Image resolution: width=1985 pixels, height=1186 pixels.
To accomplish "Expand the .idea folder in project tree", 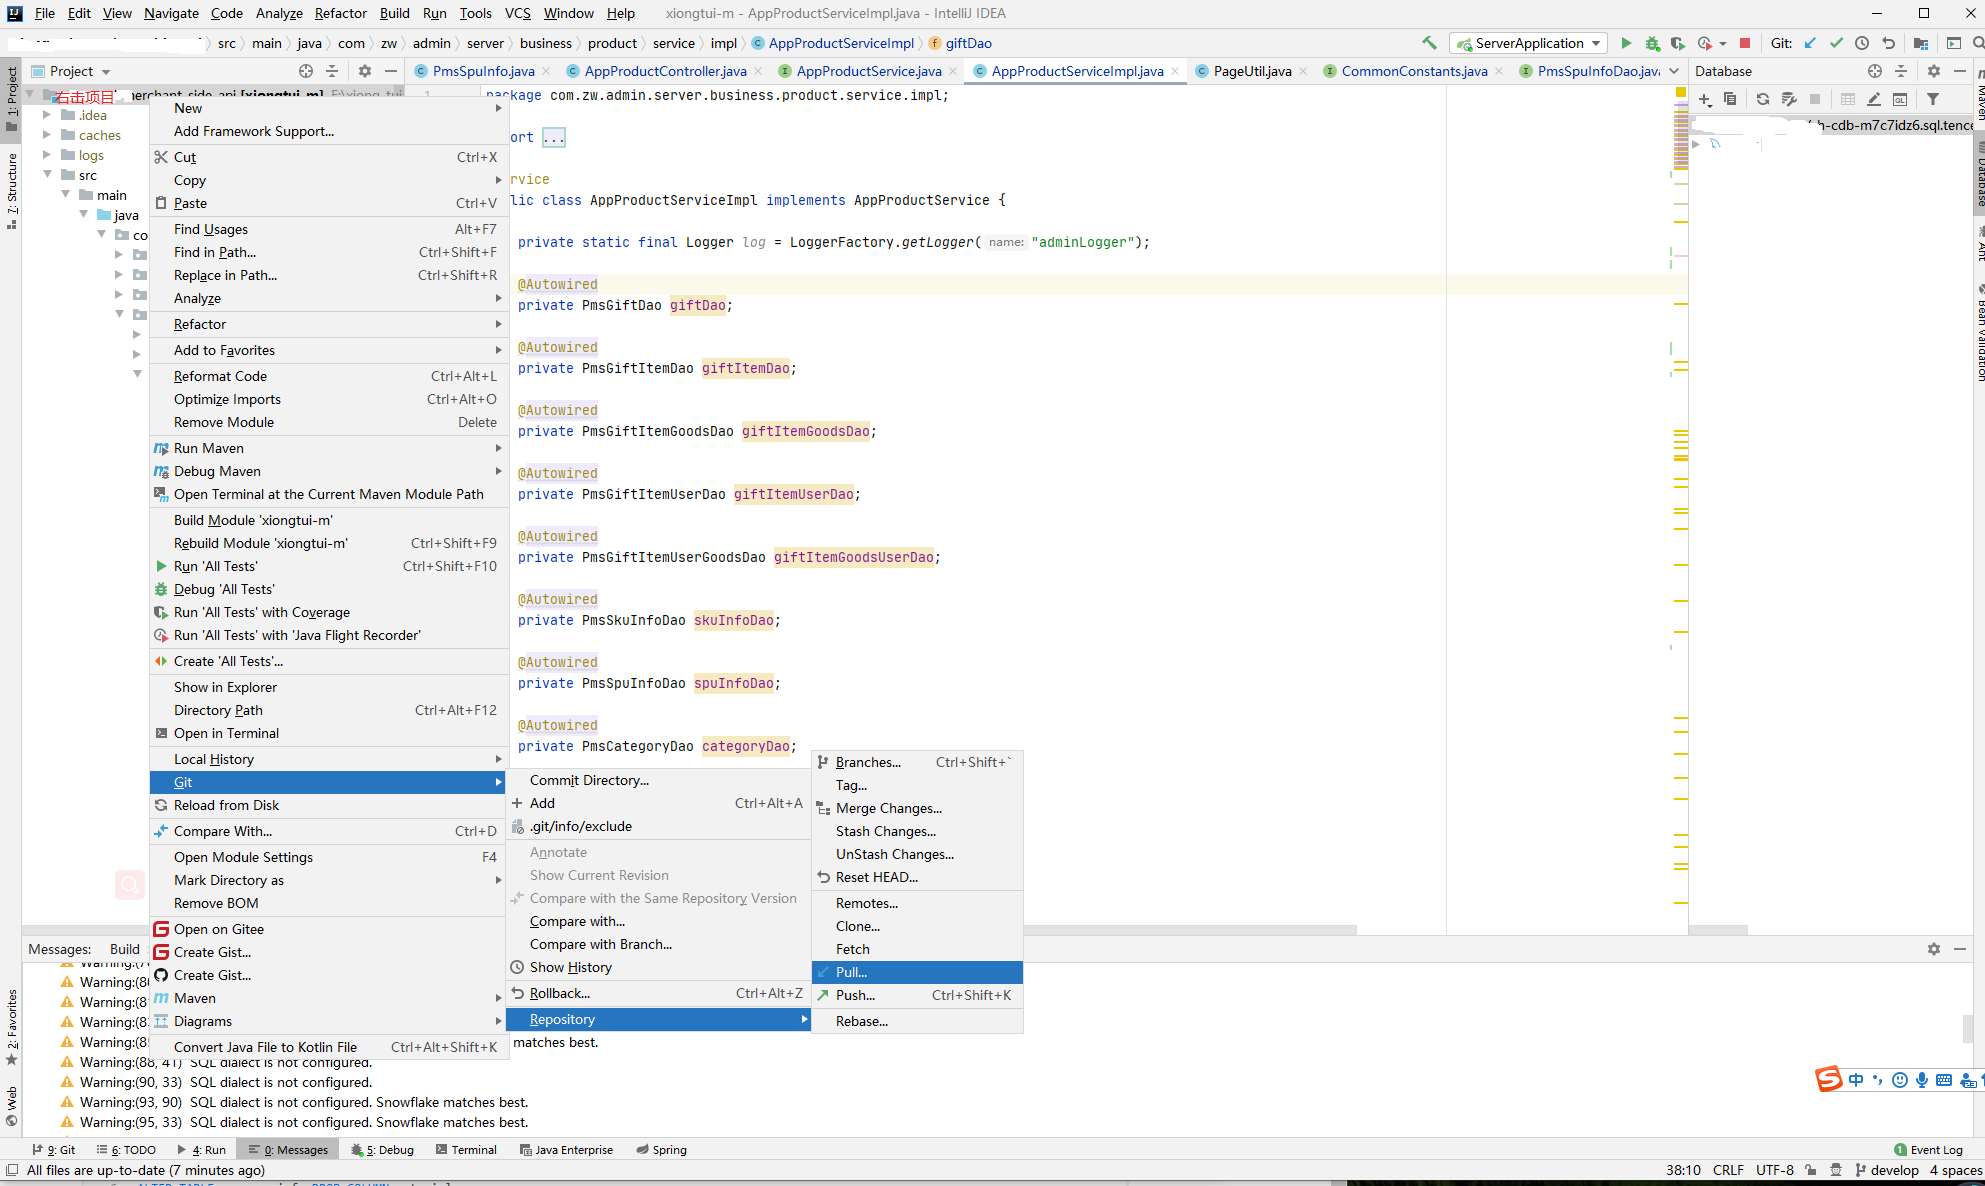I will (46, 115).
